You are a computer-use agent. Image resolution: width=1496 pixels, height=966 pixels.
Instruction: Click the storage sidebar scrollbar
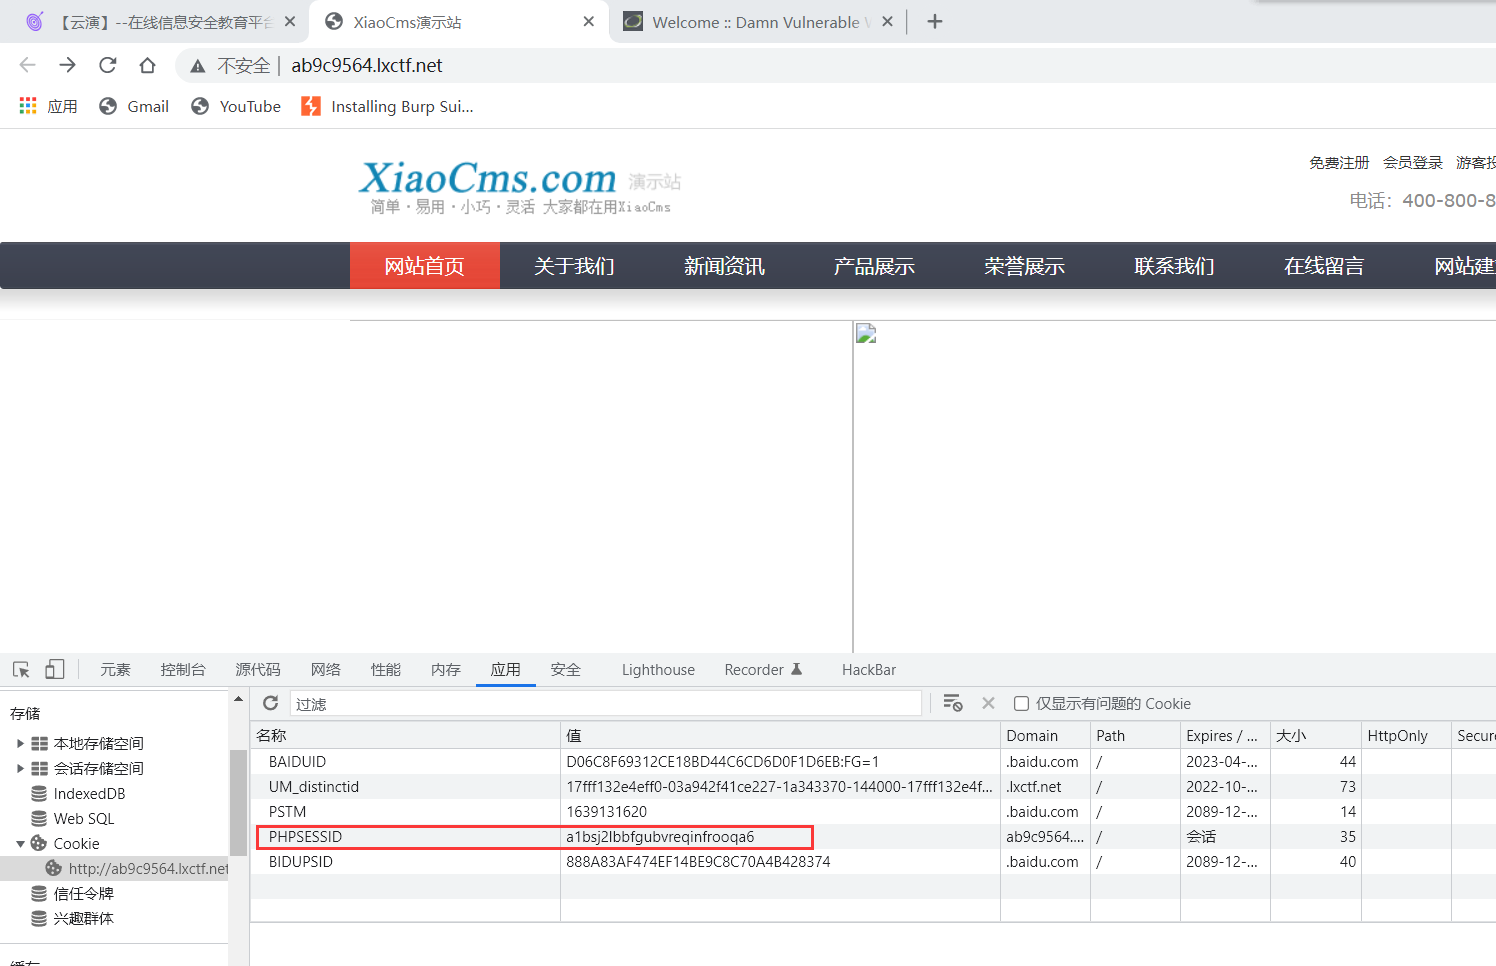point(238,803)
